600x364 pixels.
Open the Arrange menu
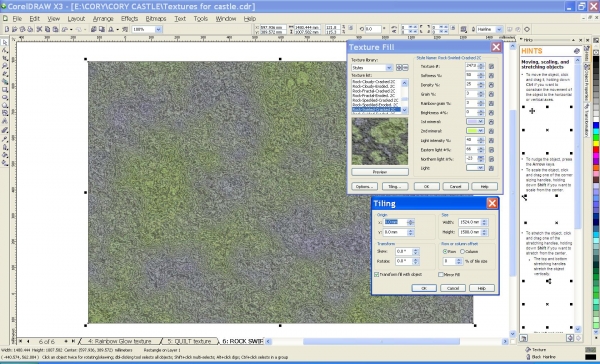click(103, 18)
